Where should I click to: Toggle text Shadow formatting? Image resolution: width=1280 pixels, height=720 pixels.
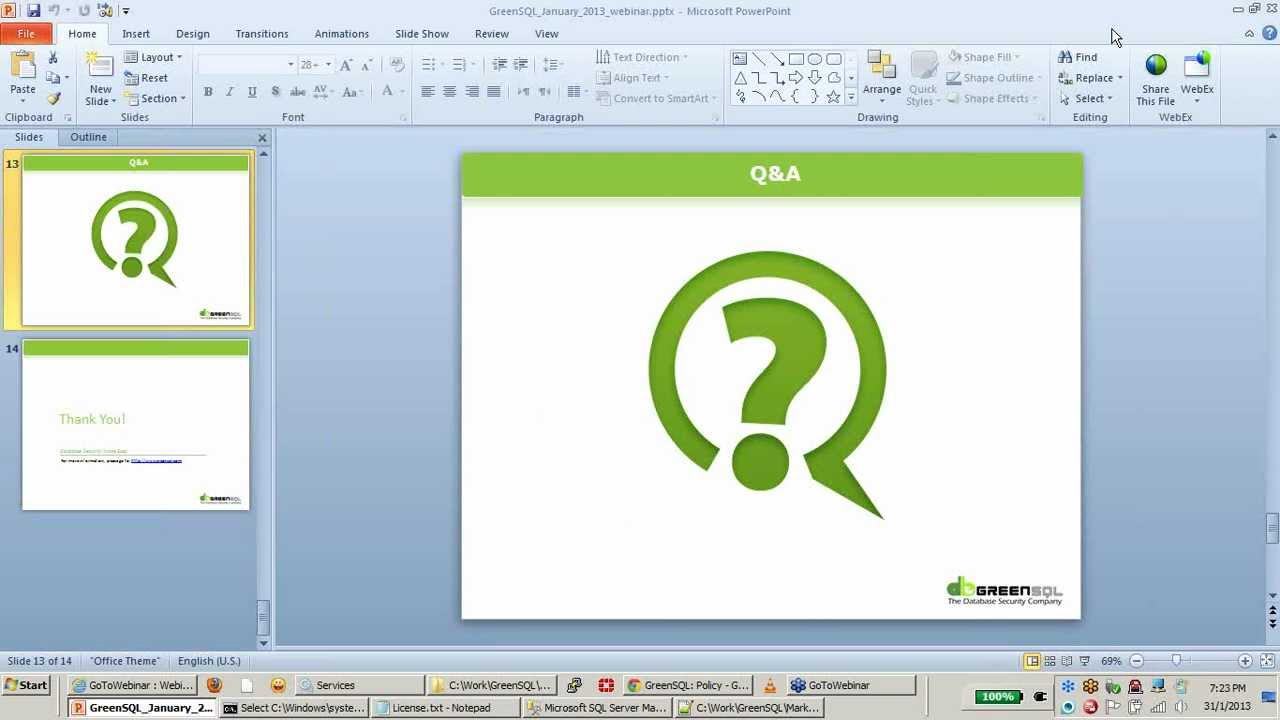coord(274,92)
